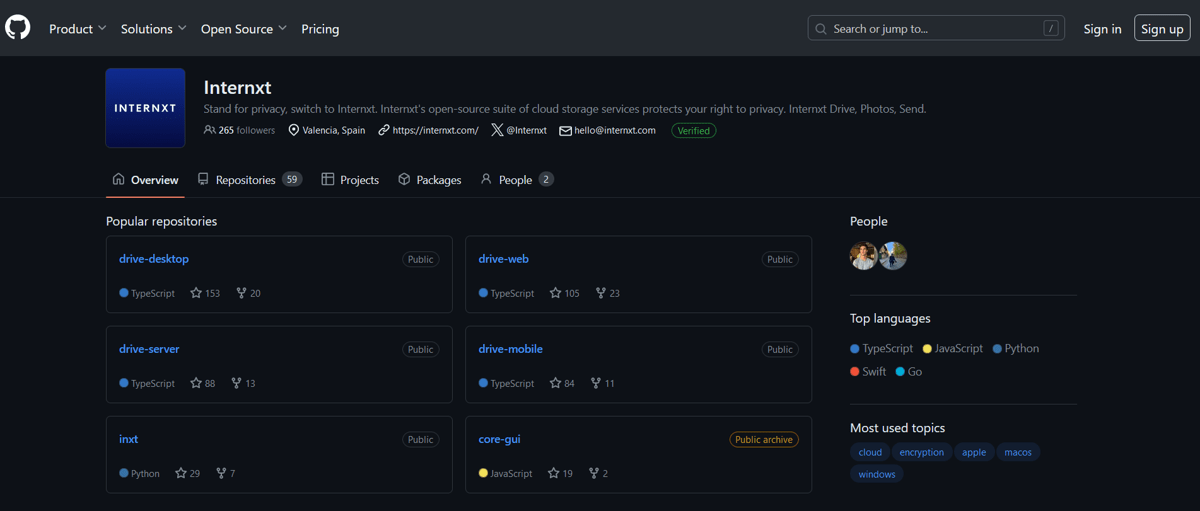1200x511 pixels.
Task: Open the Internxt organization avatar
Action: pyautogui.click(x=145, y=108)
